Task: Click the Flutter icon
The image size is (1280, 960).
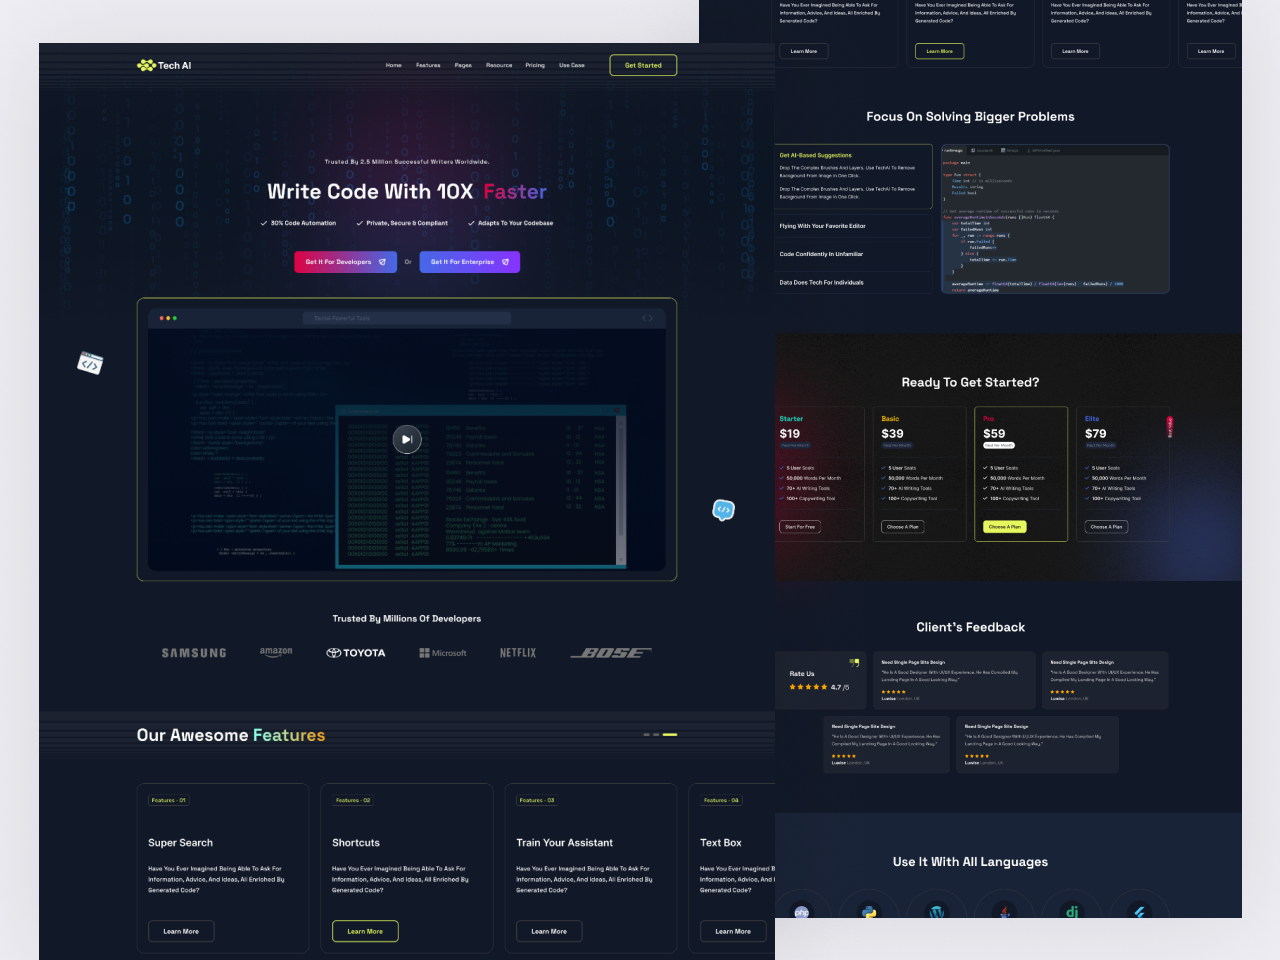Action: [1140, 912]
